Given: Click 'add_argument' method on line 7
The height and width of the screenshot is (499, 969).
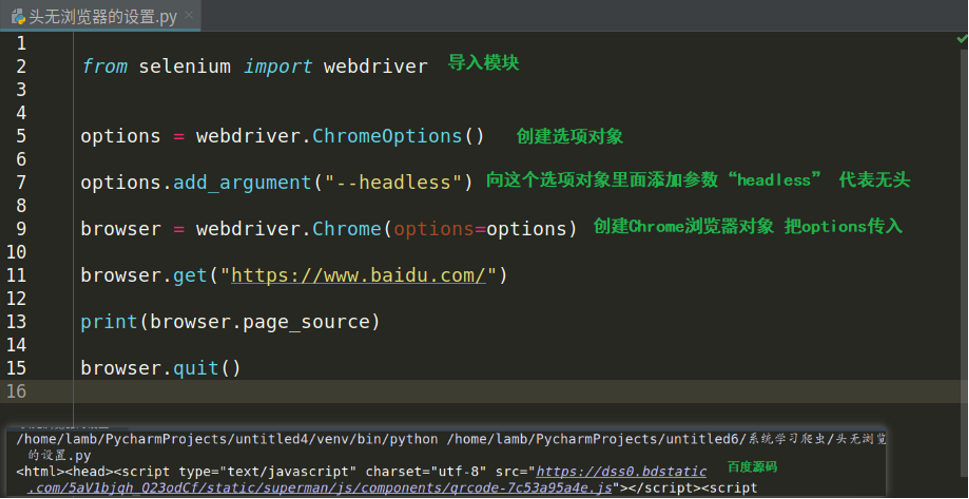Looking at the screenshot, I should (x=242, y=182).
